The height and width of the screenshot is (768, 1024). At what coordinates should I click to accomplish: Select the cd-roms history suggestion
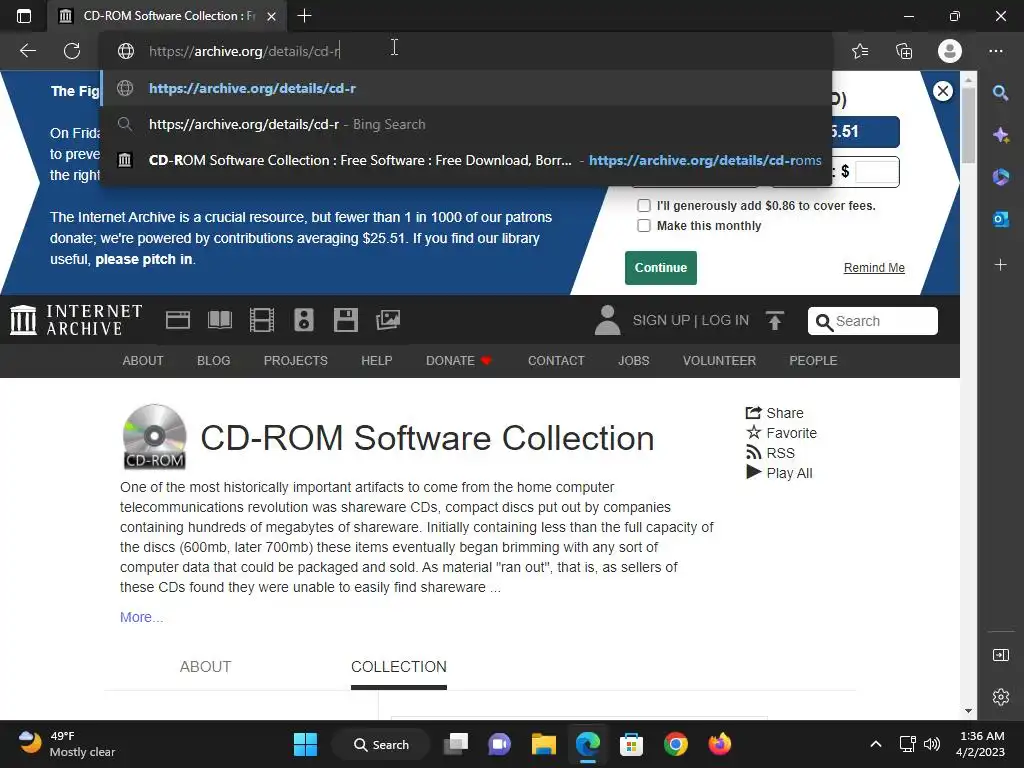(466, 160)
